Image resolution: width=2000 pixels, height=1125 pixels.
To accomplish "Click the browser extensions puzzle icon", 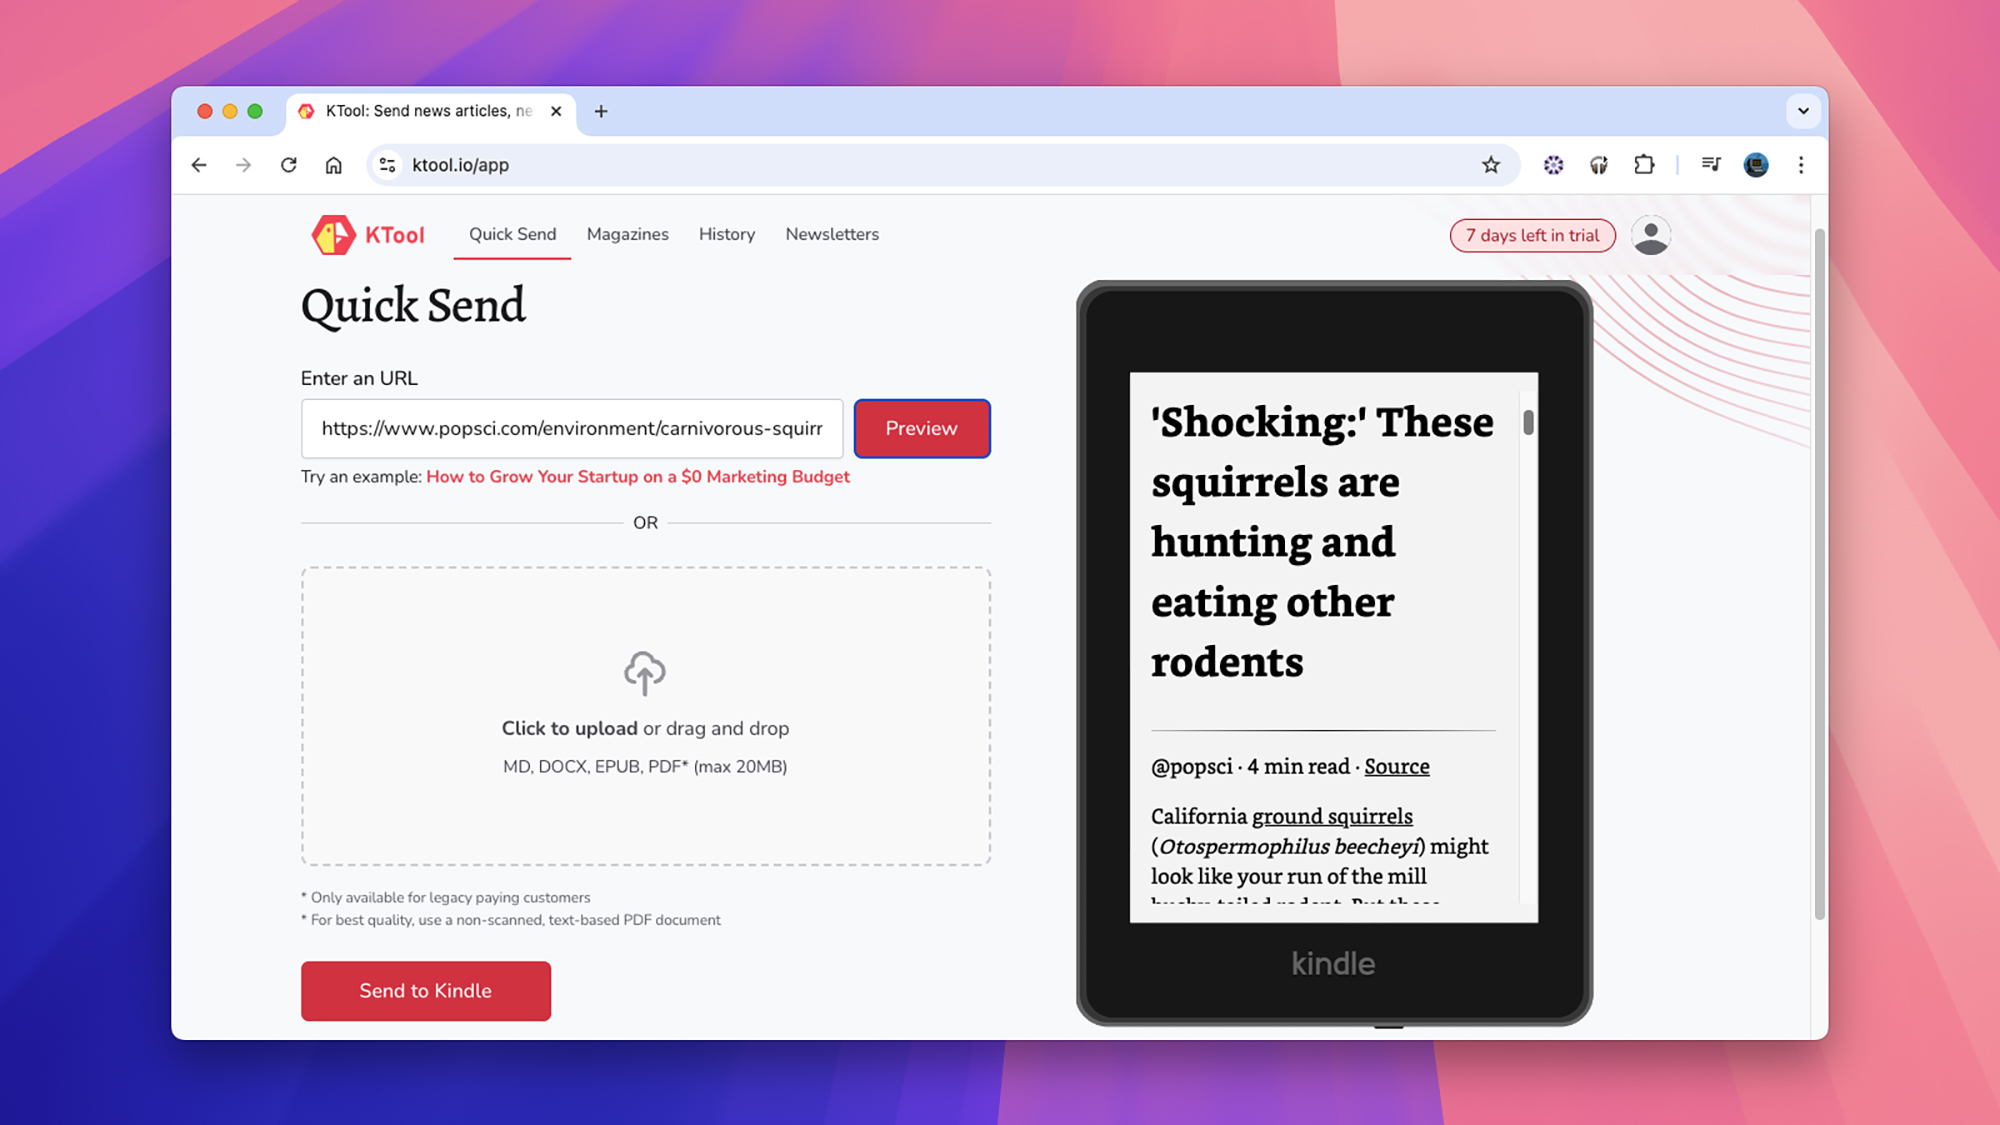I will click(1644, 165).
